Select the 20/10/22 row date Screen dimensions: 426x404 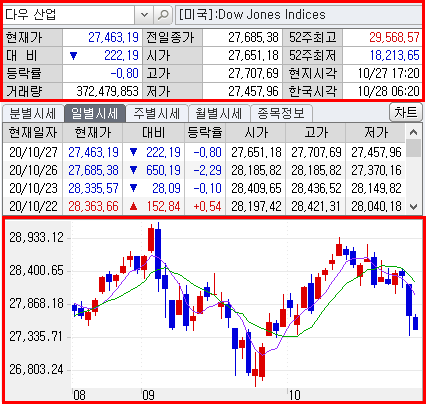point(33,206)
